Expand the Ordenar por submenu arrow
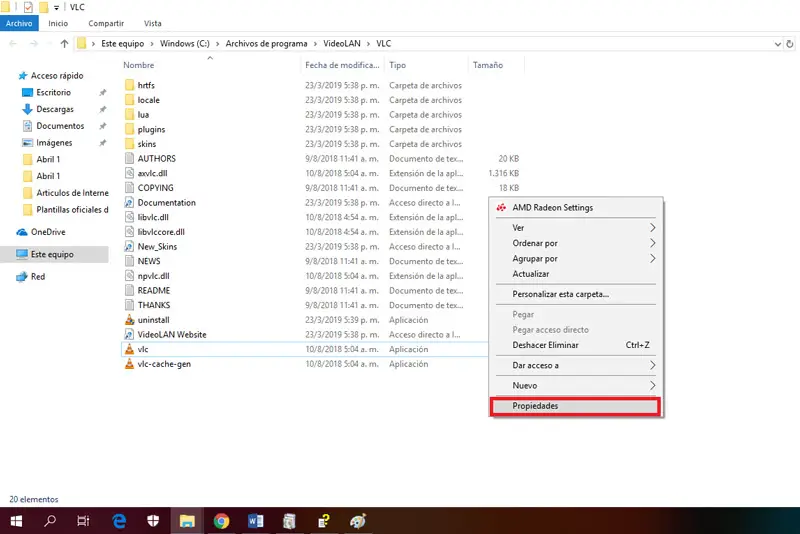 click(653, 243)
